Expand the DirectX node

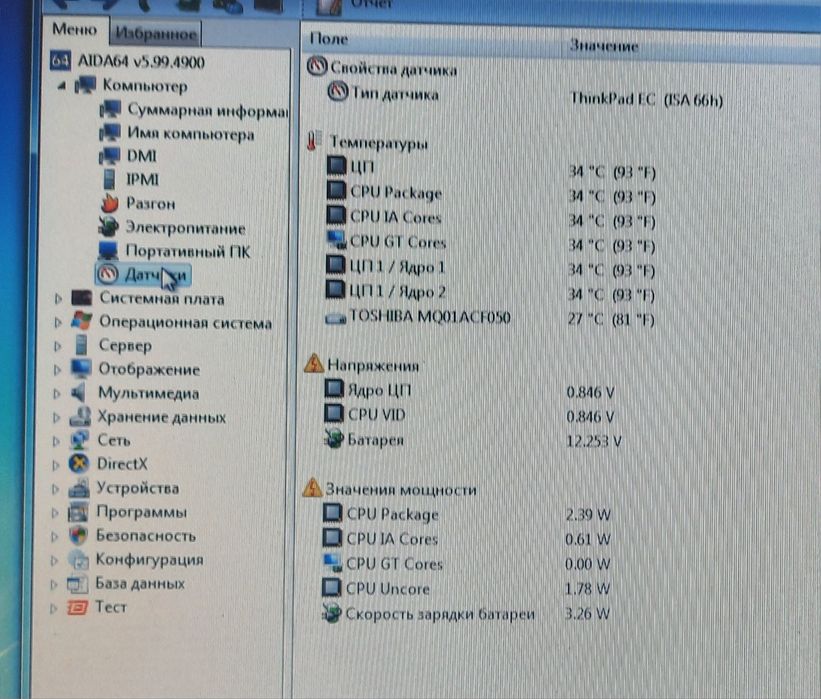pos(56,464)
